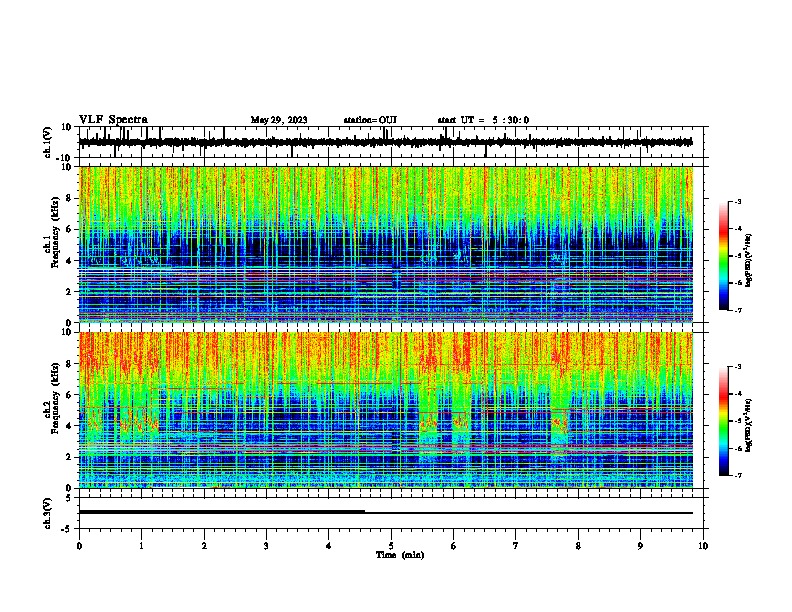
Task: Click the date "May 29, 2023"
Action: coord(279,120)
